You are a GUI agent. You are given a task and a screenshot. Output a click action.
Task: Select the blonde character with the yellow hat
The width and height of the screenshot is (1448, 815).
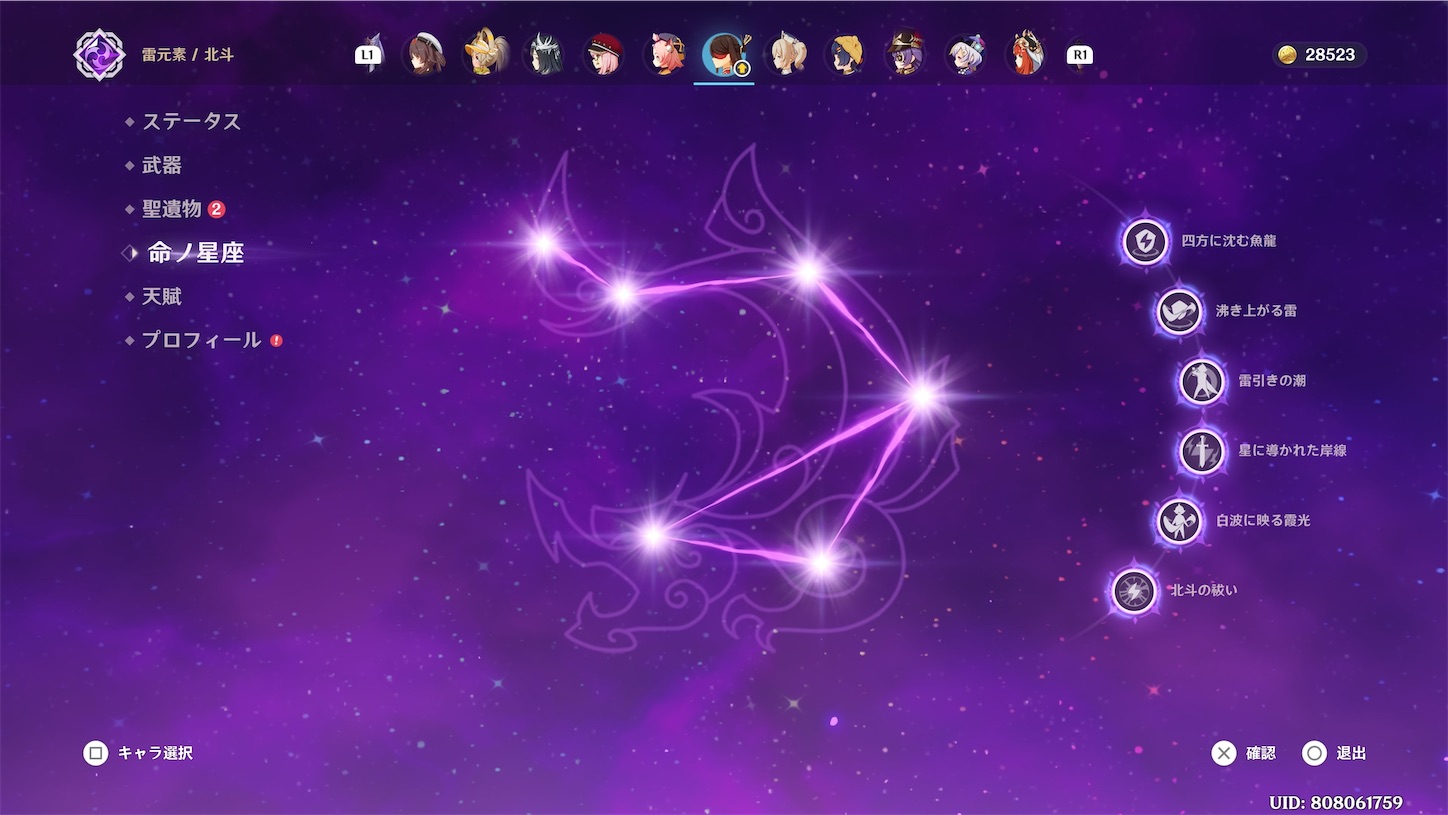tap(484, 53)
